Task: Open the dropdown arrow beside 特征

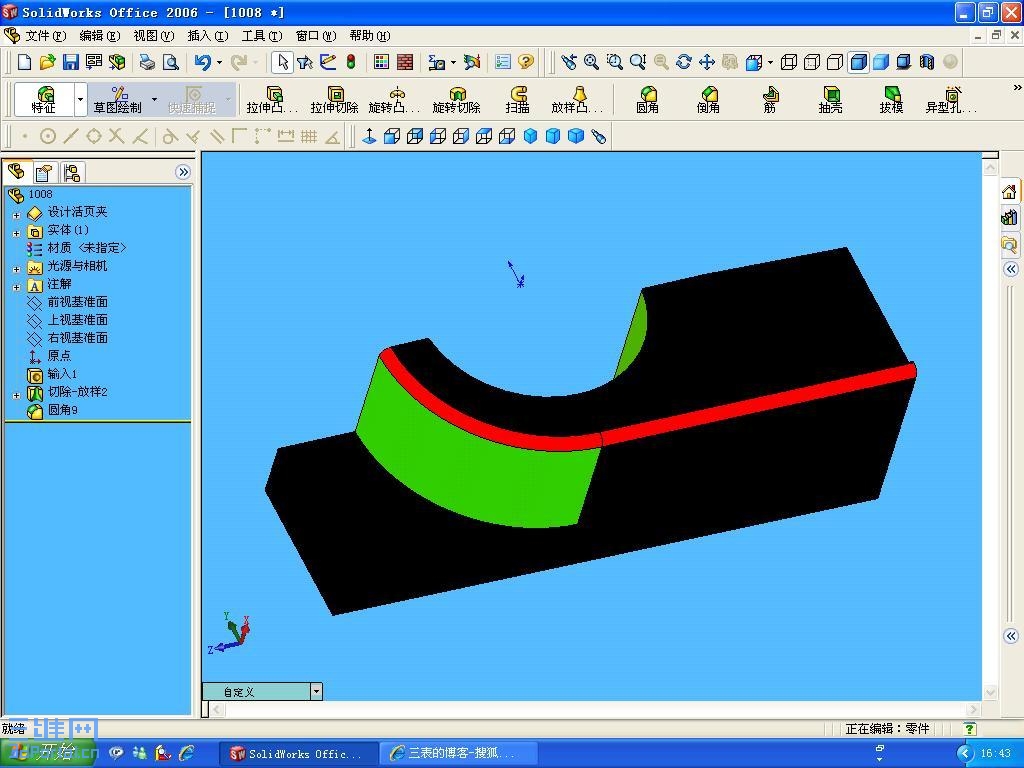Action: (80, 100)
